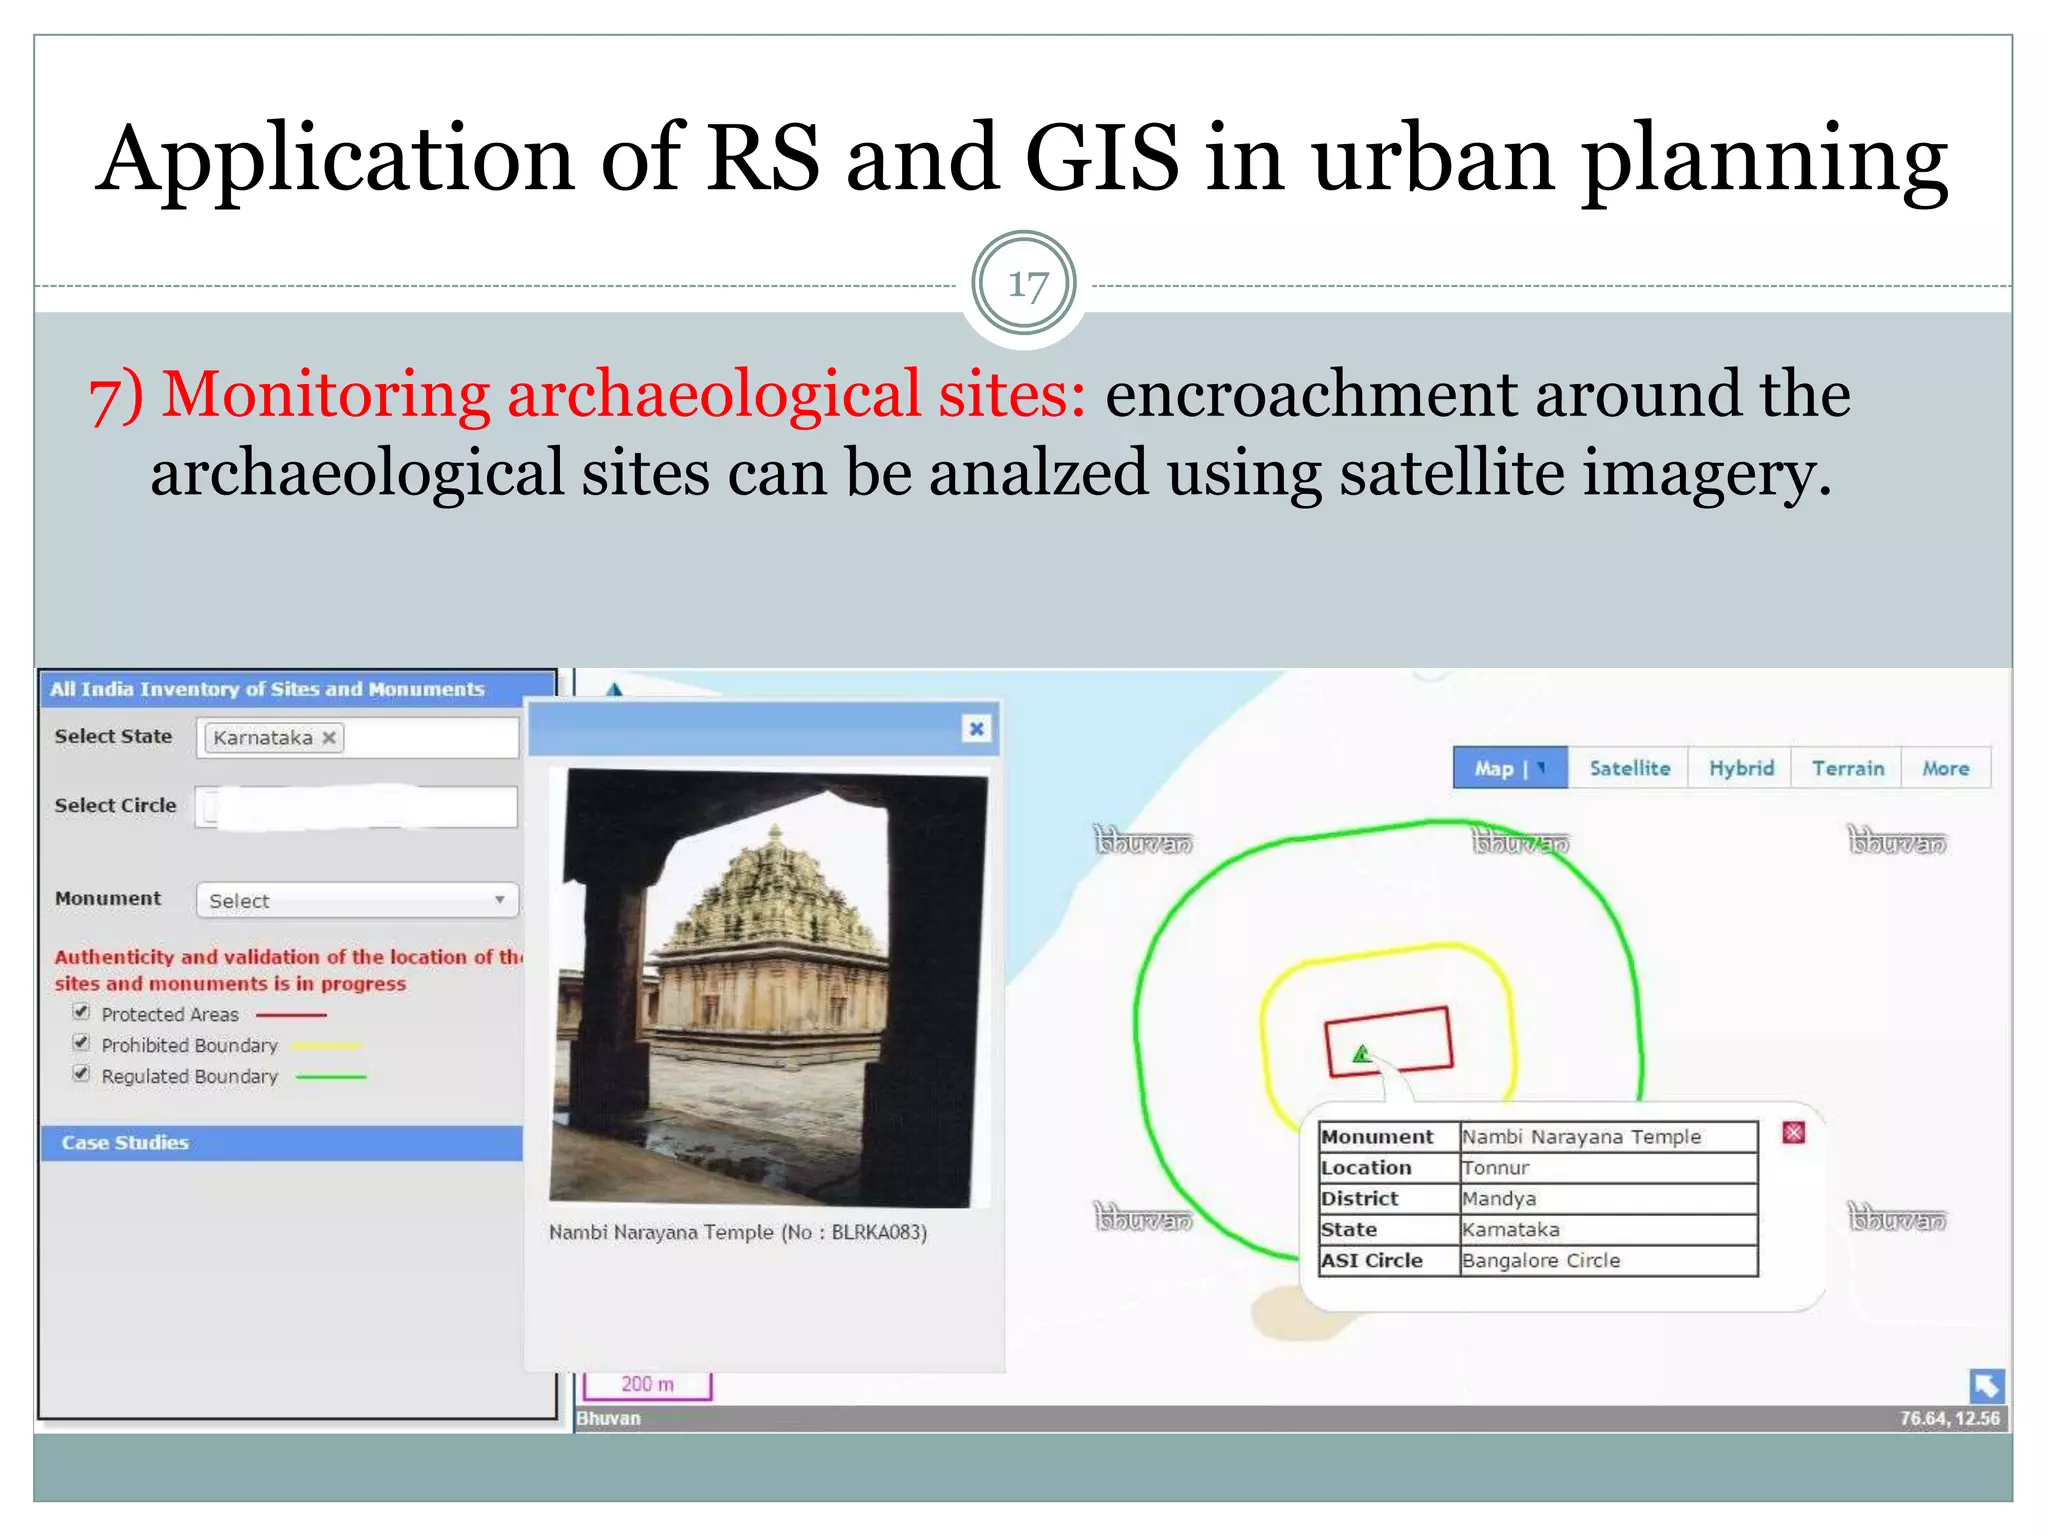Viewport: 2048px width, 1536px height.
Task: Click the 76.64, 12.56 coordinates readout
Action: coord(1949,1418)
